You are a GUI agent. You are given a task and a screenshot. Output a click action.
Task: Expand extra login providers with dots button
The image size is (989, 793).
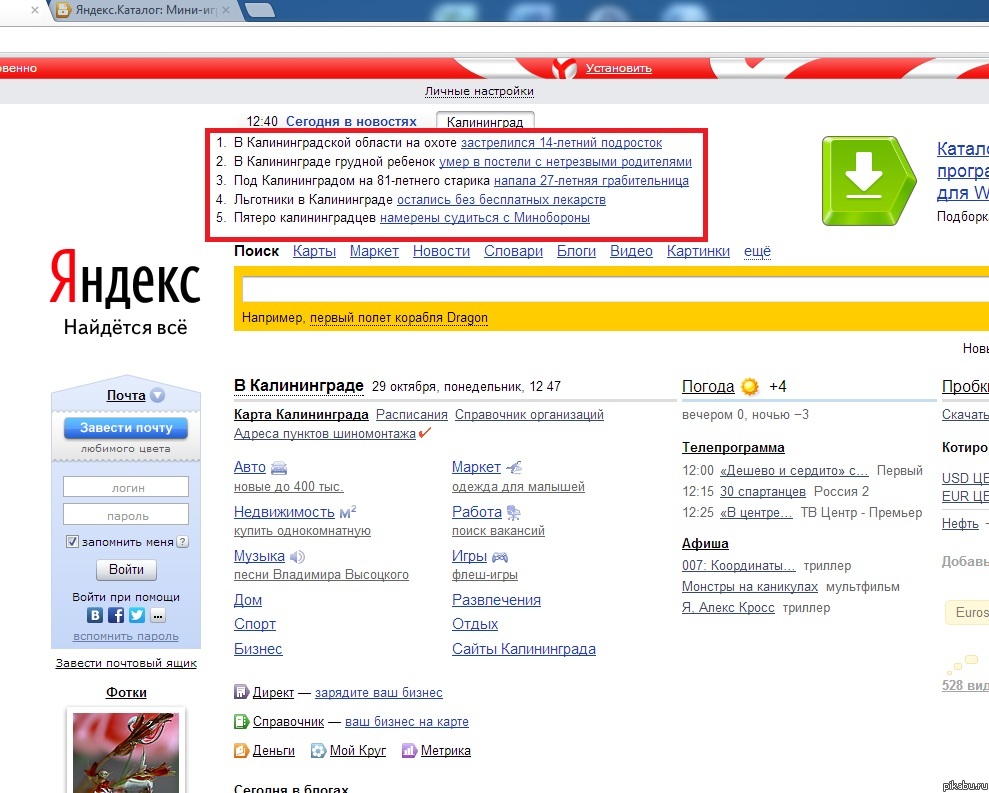[x=157, y=614]
